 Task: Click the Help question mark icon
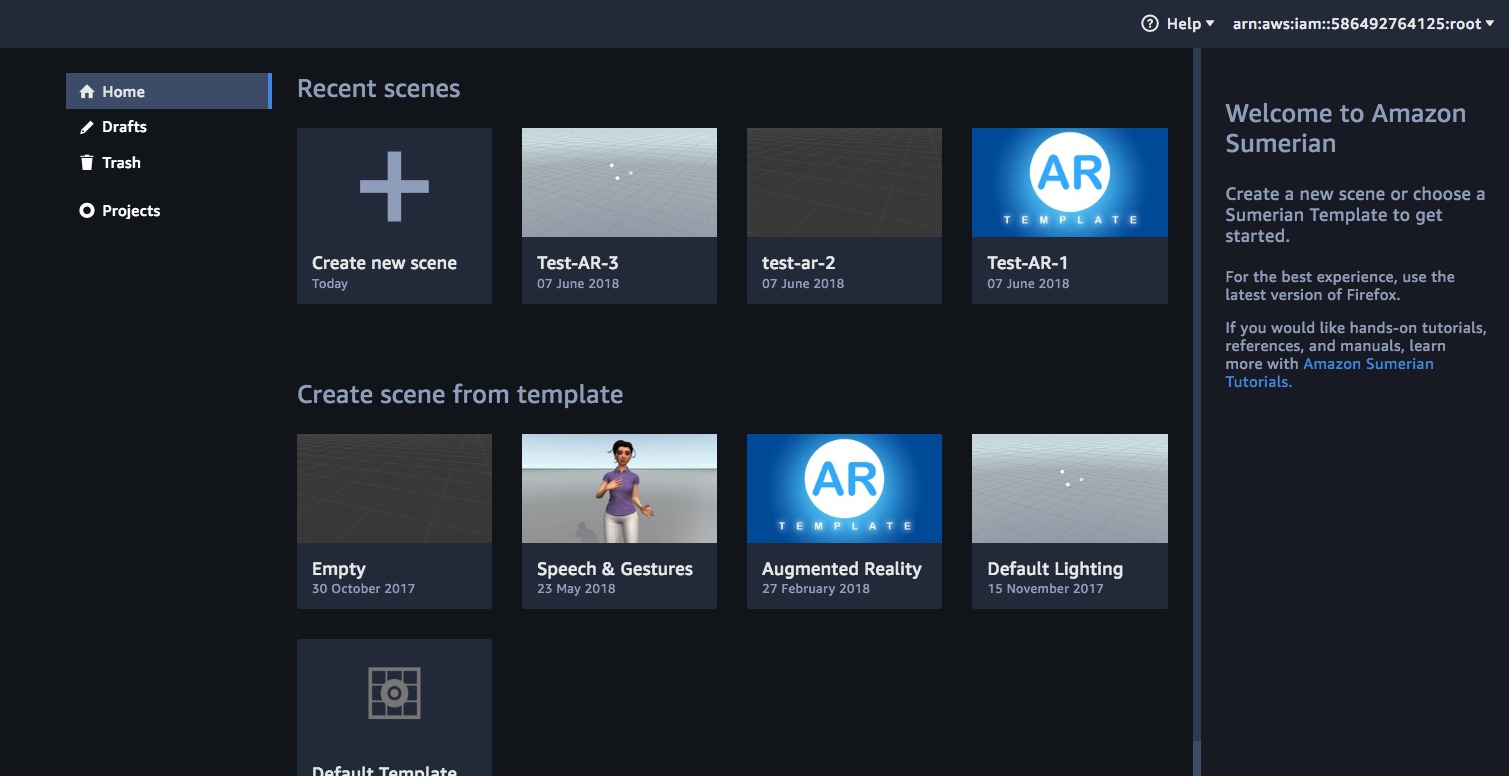pos(1150,23)
